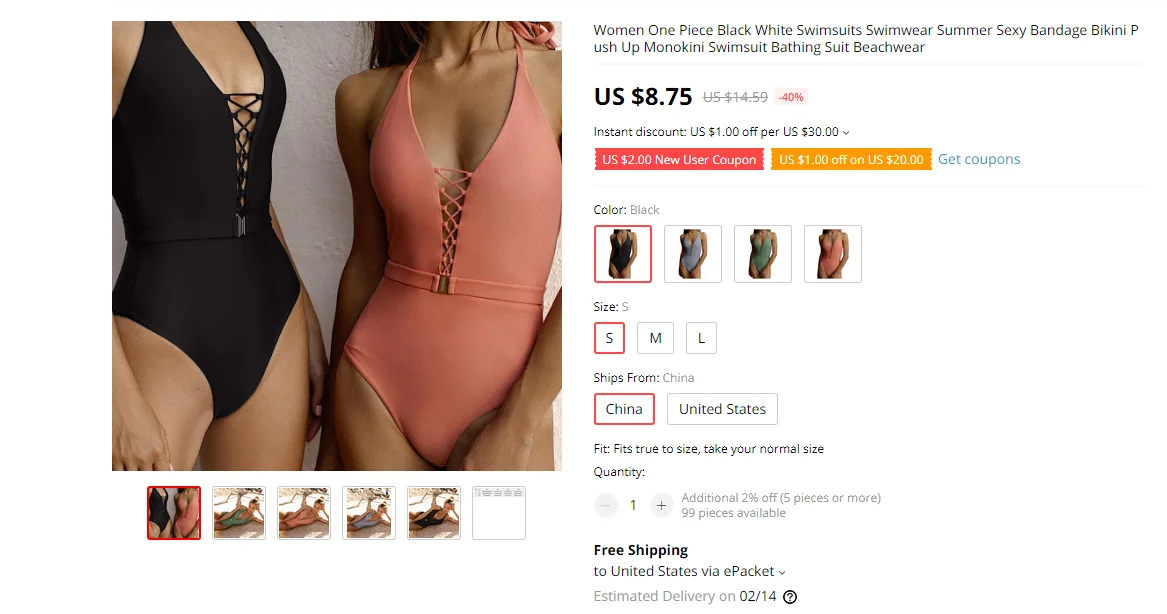This screenshot has width=1167, height=614.
Task: Choose size L
Action: [701, 338]
